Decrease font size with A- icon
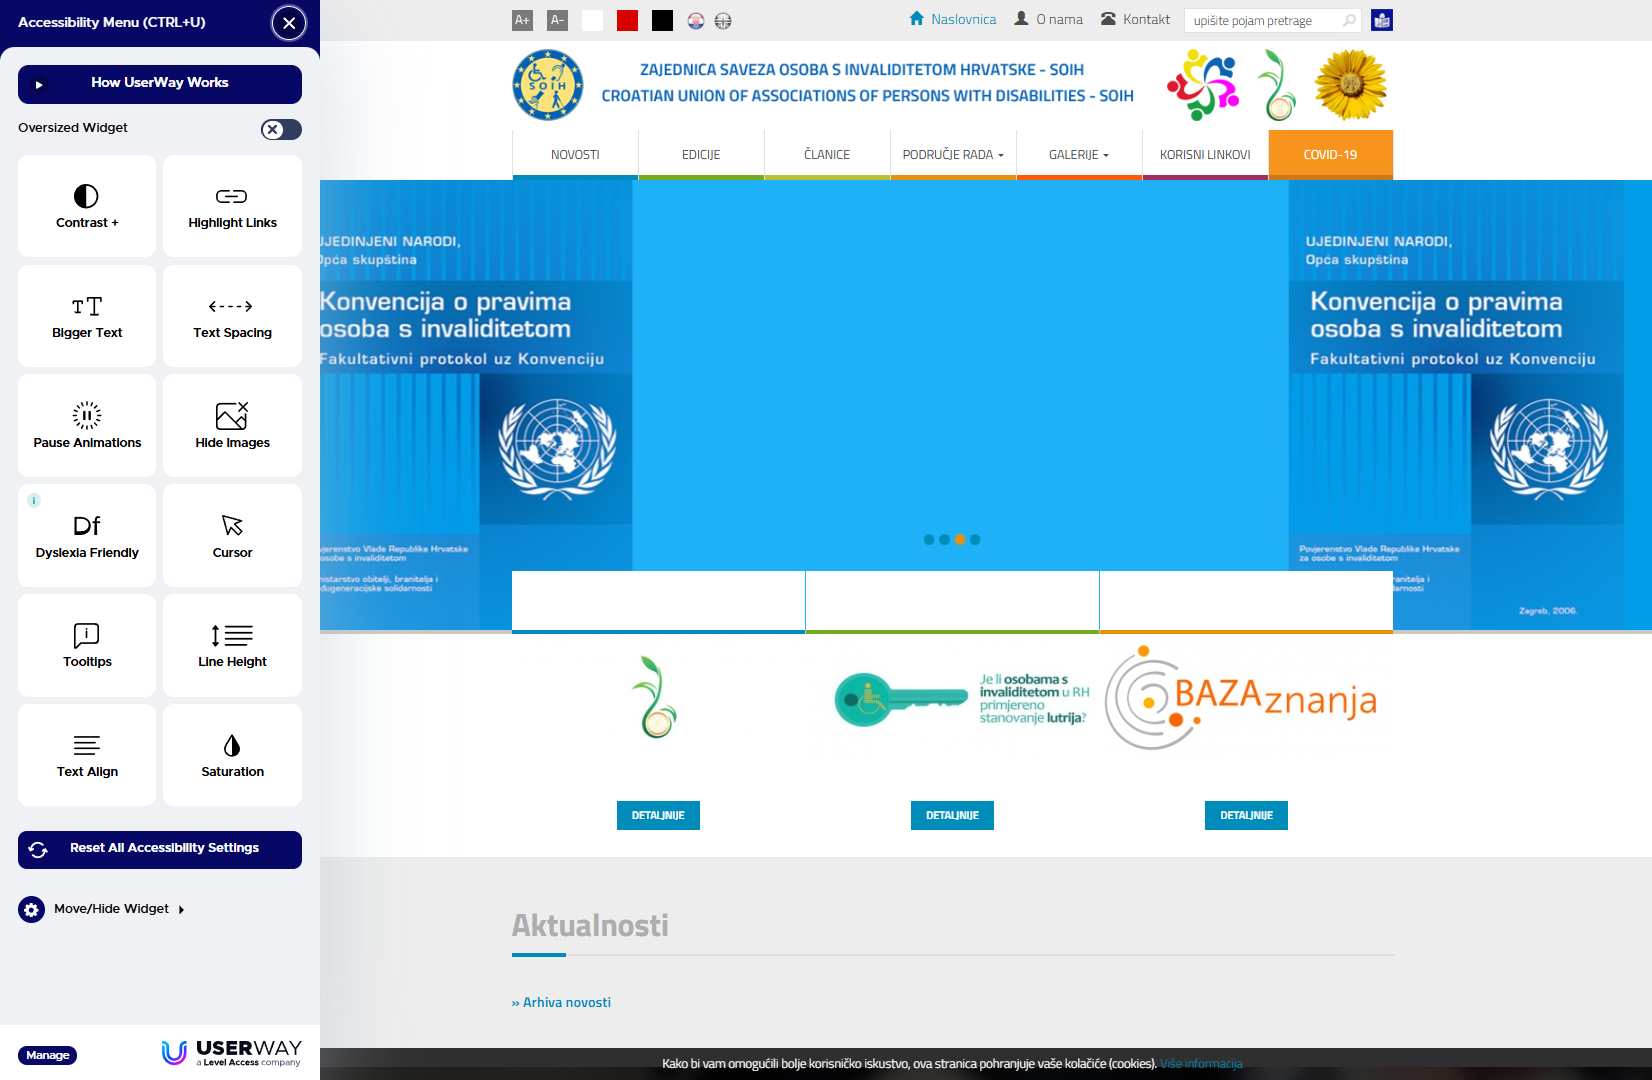 [557, 20]
